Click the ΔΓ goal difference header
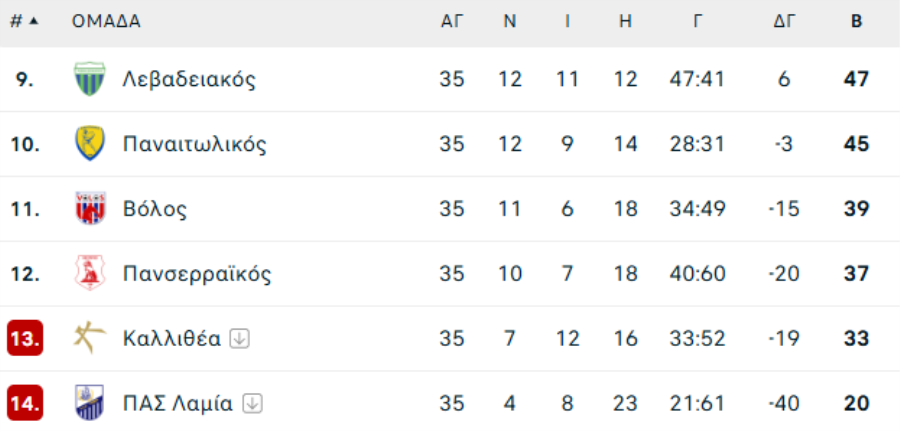900x431 pixels. coord(784,21)
